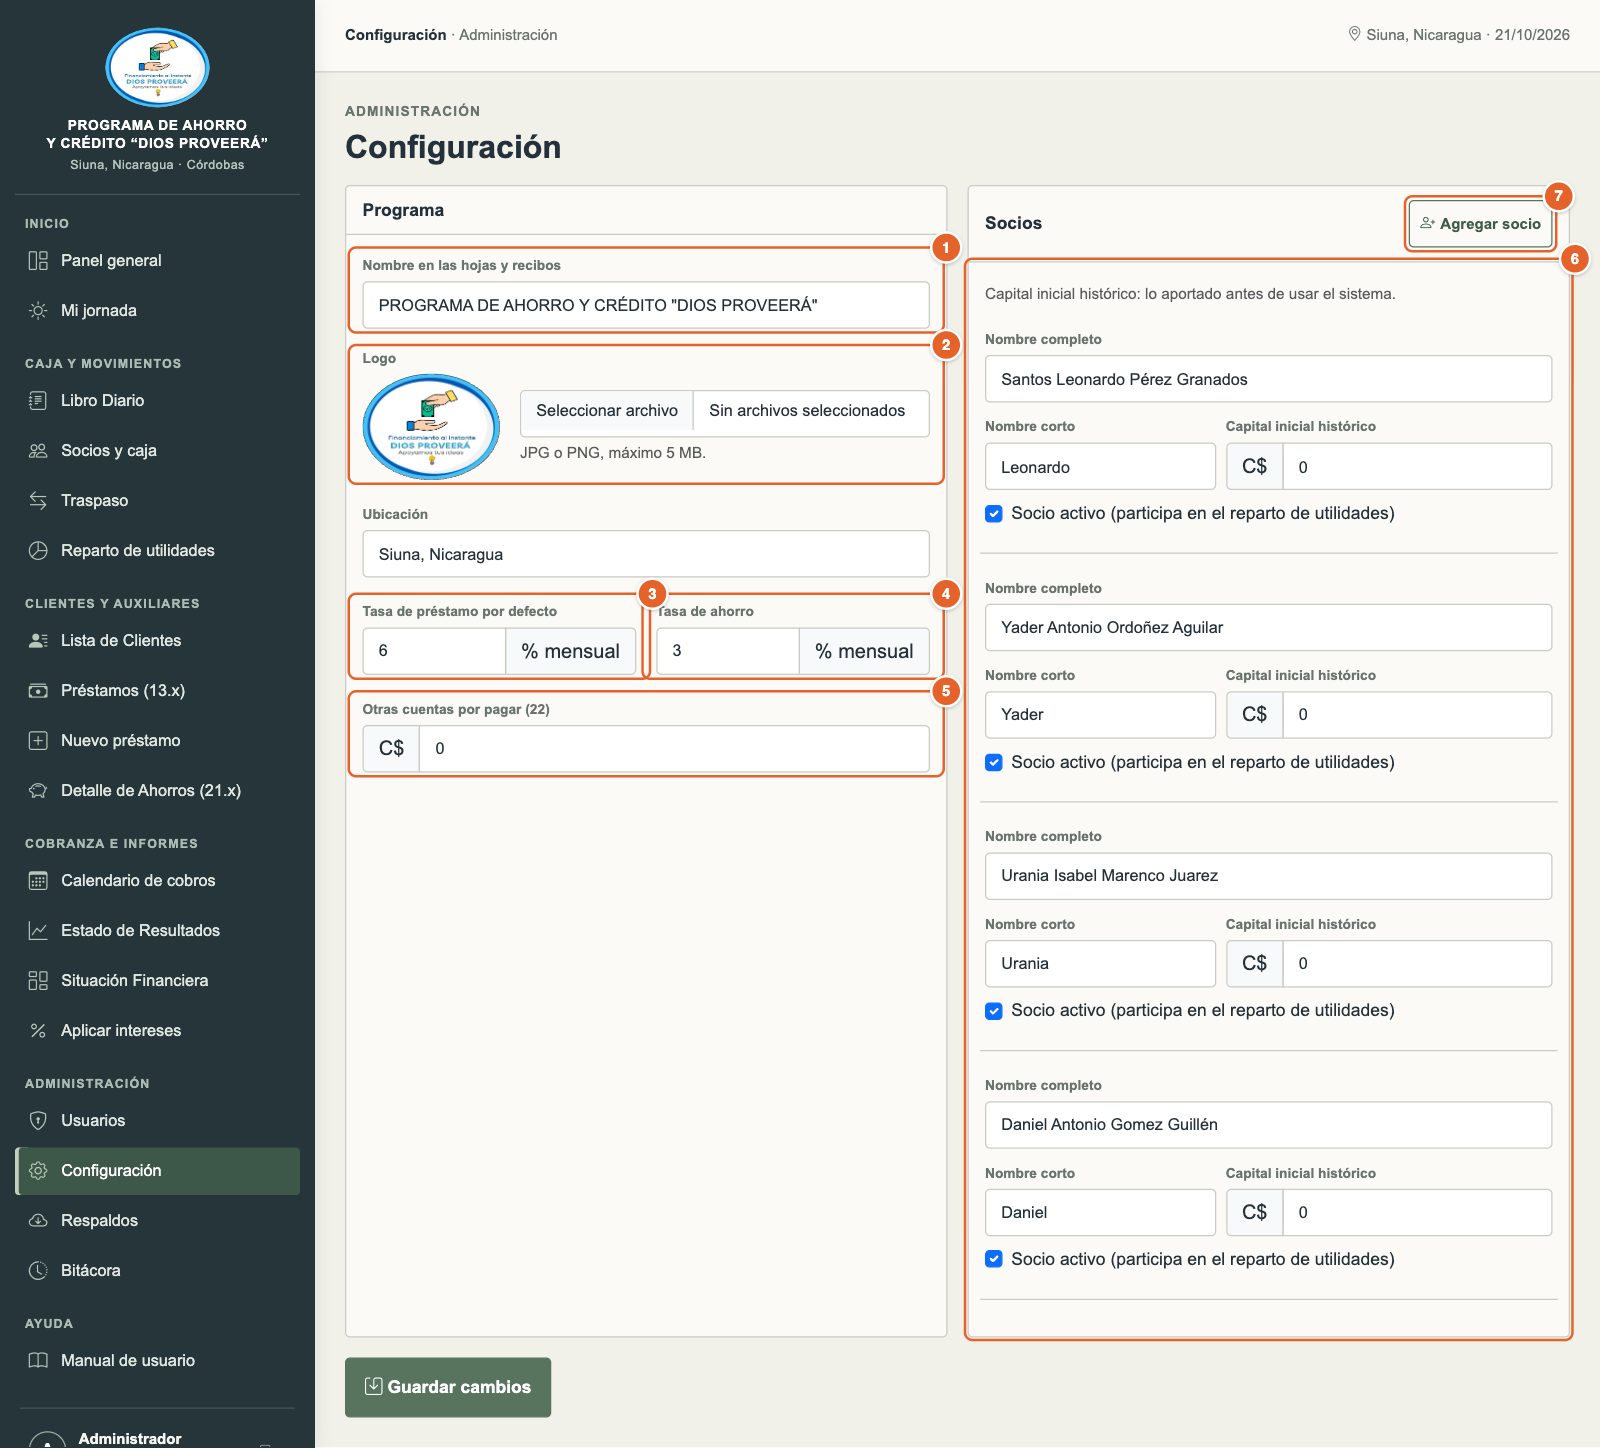Edit full name Santos Leonardo Pérez Granados
1600x1448 pixels.
point(1268,379)
